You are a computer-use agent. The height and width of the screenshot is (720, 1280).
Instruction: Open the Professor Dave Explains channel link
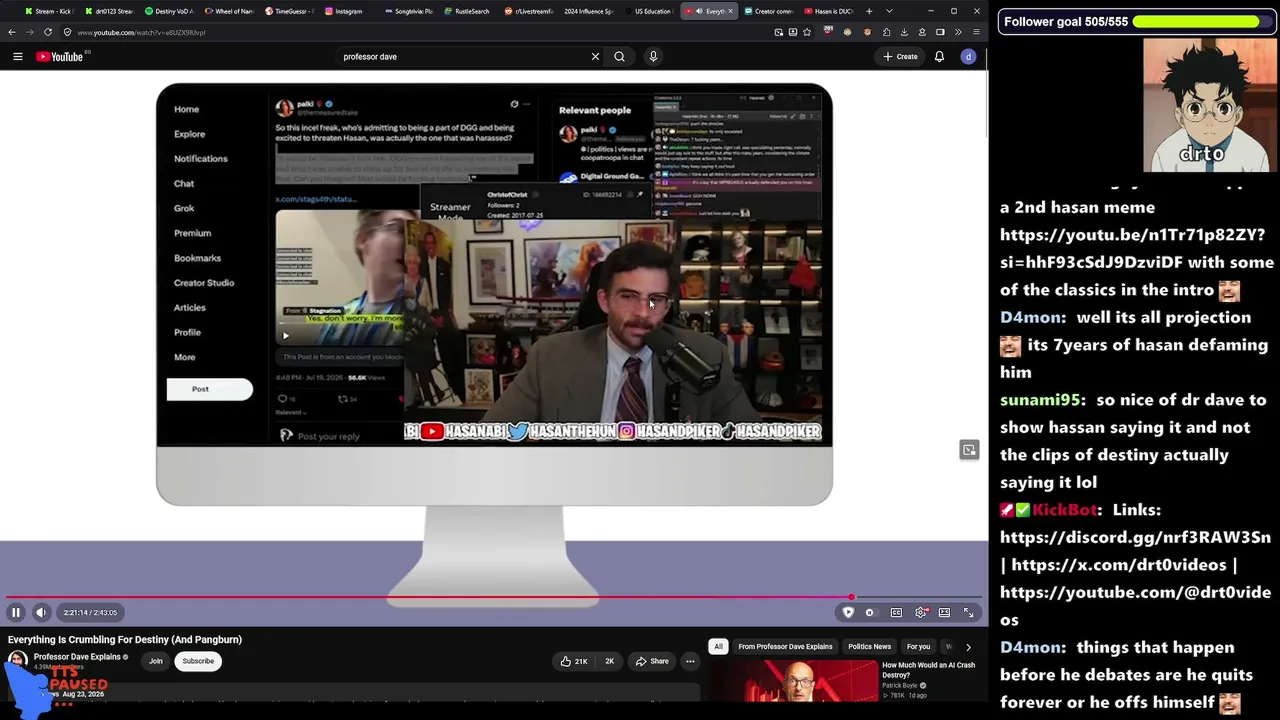(x=77, y=657)
